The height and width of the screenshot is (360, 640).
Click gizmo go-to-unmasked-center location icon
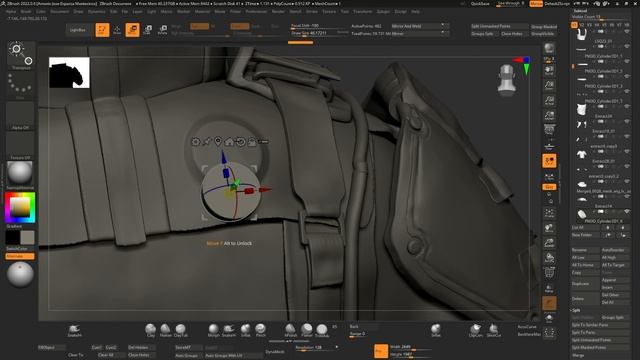click(218, 142)
